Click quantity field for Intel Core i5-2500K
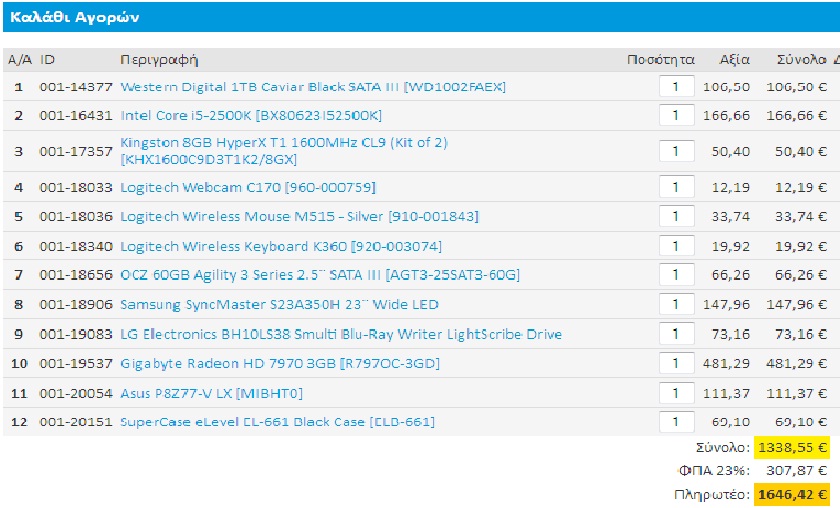Screen dimensions: 840x508 (677, 115)
